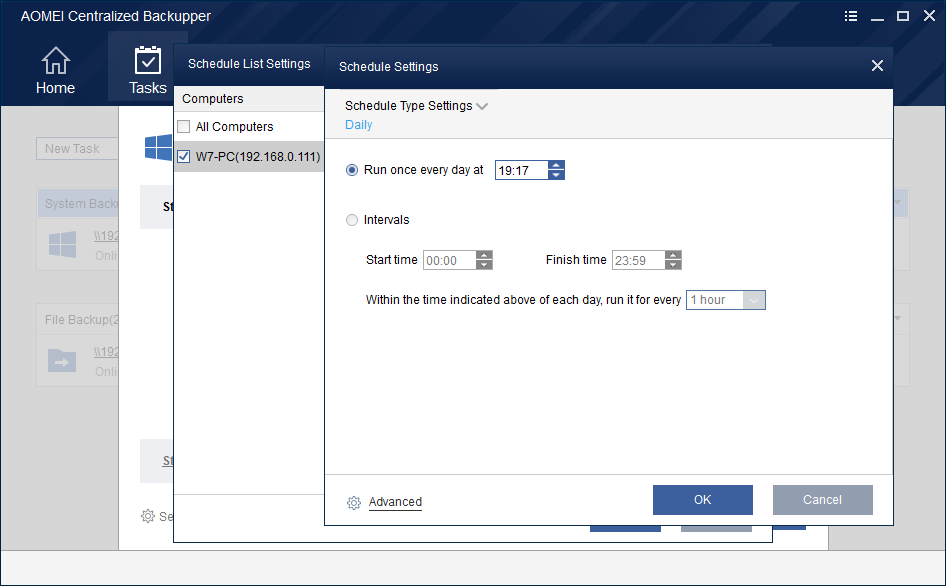
Task: Select the Intervals radio button
Action: click(352, 220)
